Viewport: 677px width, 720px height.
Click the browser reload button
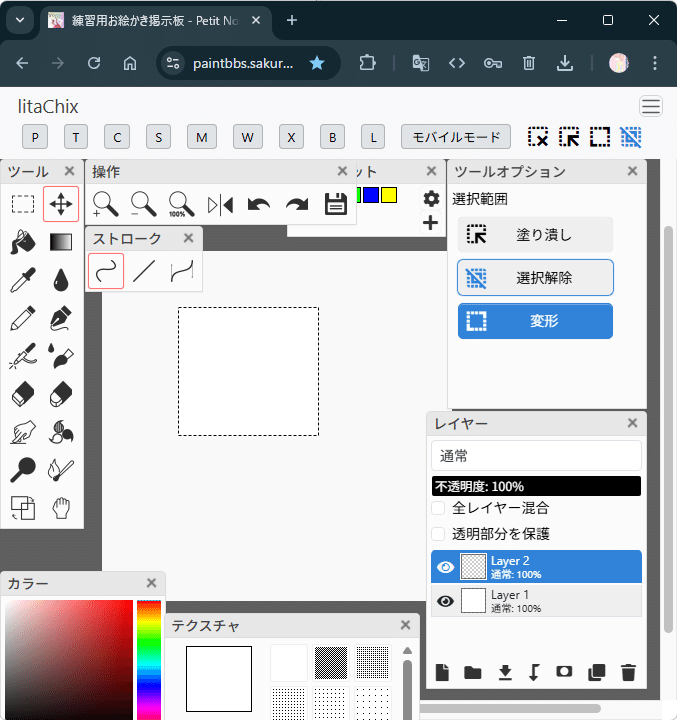point(94,63)
